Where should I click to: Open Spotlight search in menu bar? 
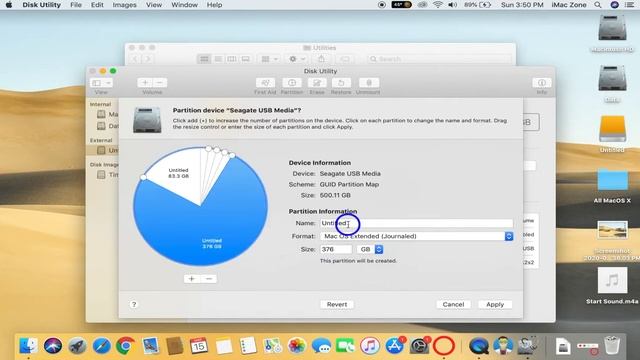pyautogui.click(x=598, y=5)
